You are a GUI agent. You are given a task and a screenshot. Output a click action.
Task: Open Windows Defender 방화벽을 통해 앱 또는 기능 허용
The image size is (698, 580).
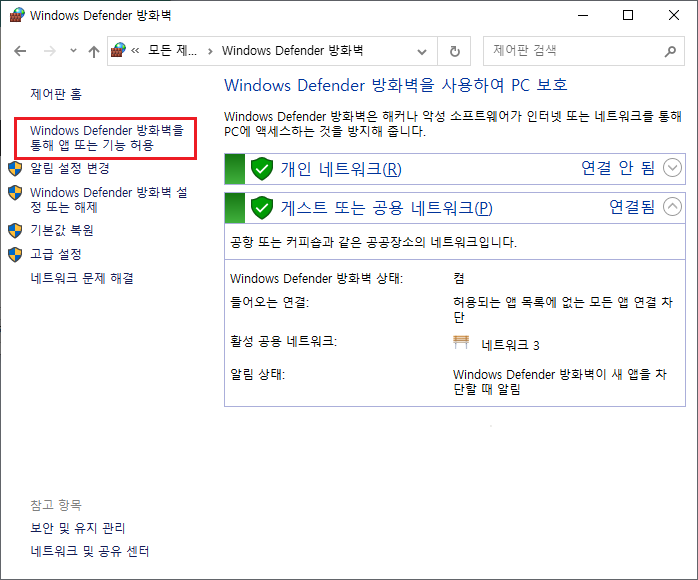[107, 138]
